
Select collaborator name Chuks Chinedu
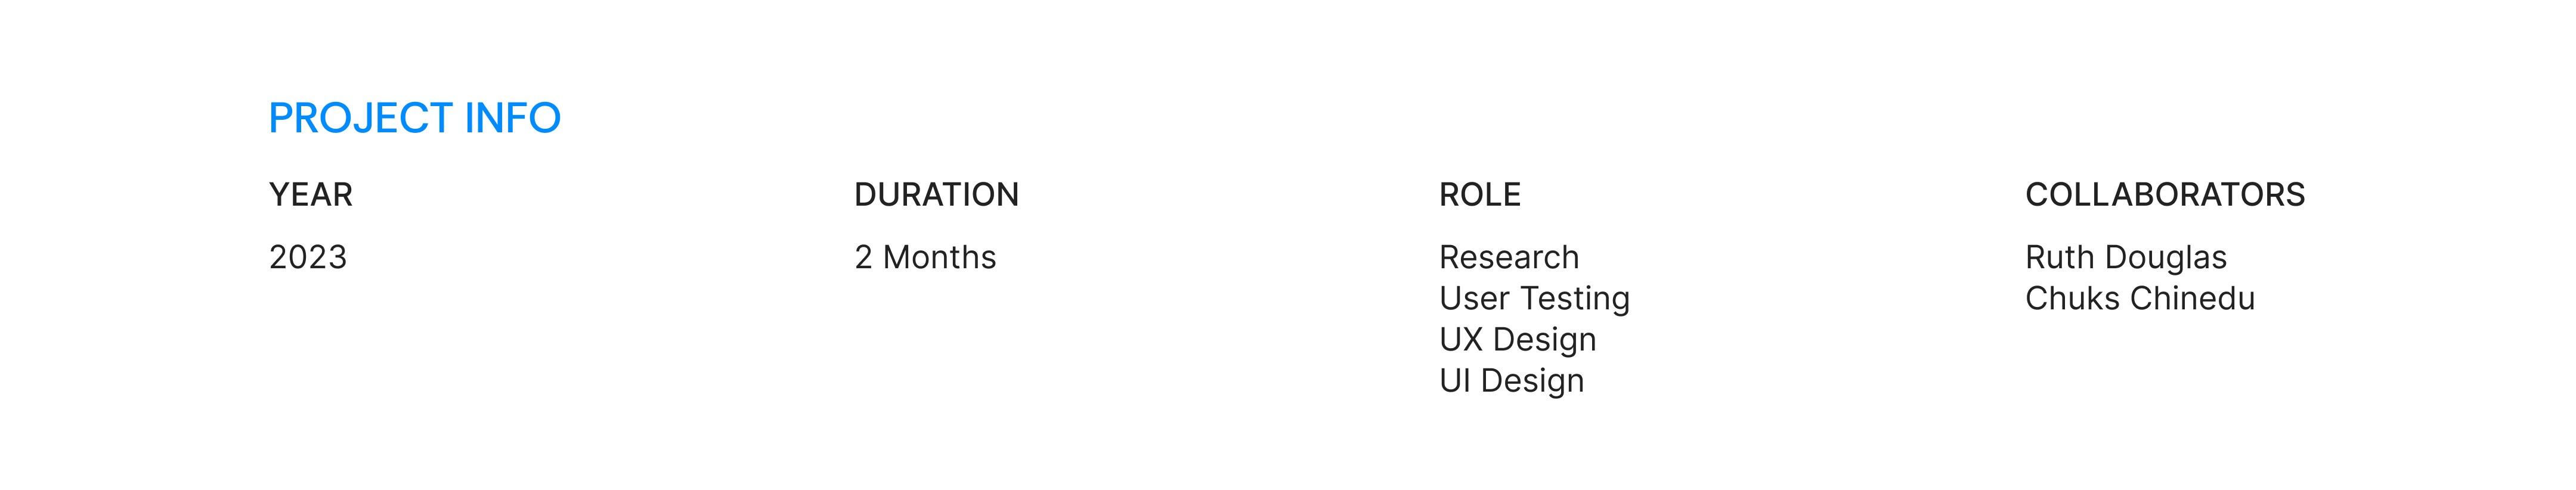2140,298
